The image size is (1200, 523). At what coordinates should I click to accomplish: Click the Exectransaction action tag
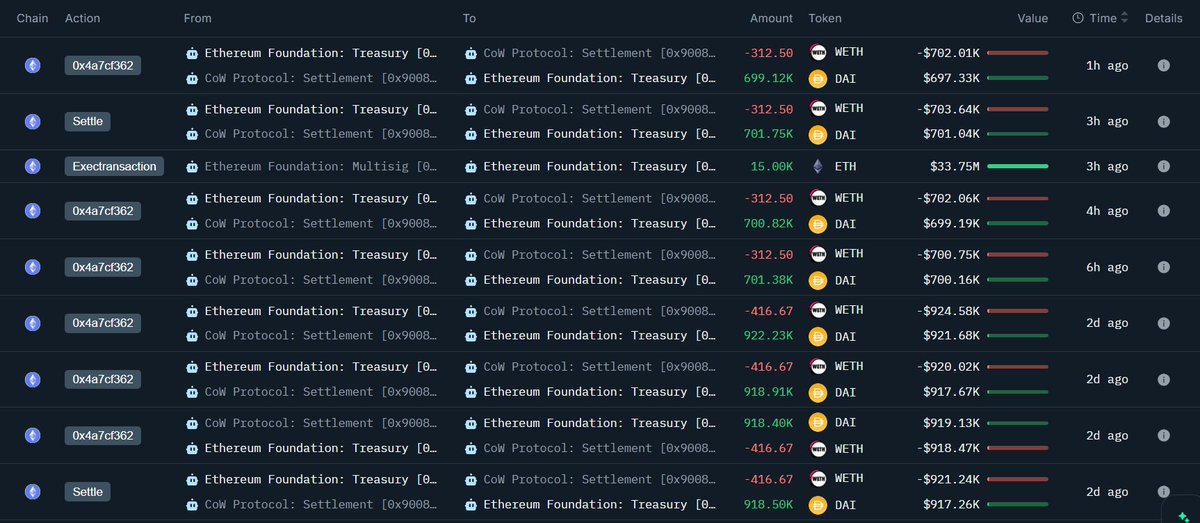click(114, 166)
